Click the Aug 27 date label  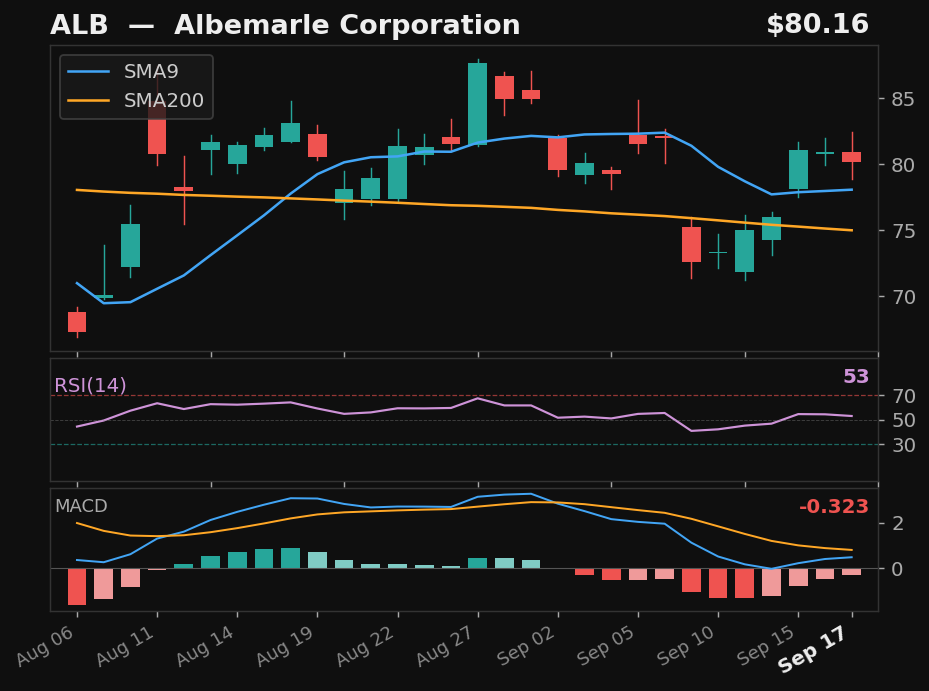446,645
